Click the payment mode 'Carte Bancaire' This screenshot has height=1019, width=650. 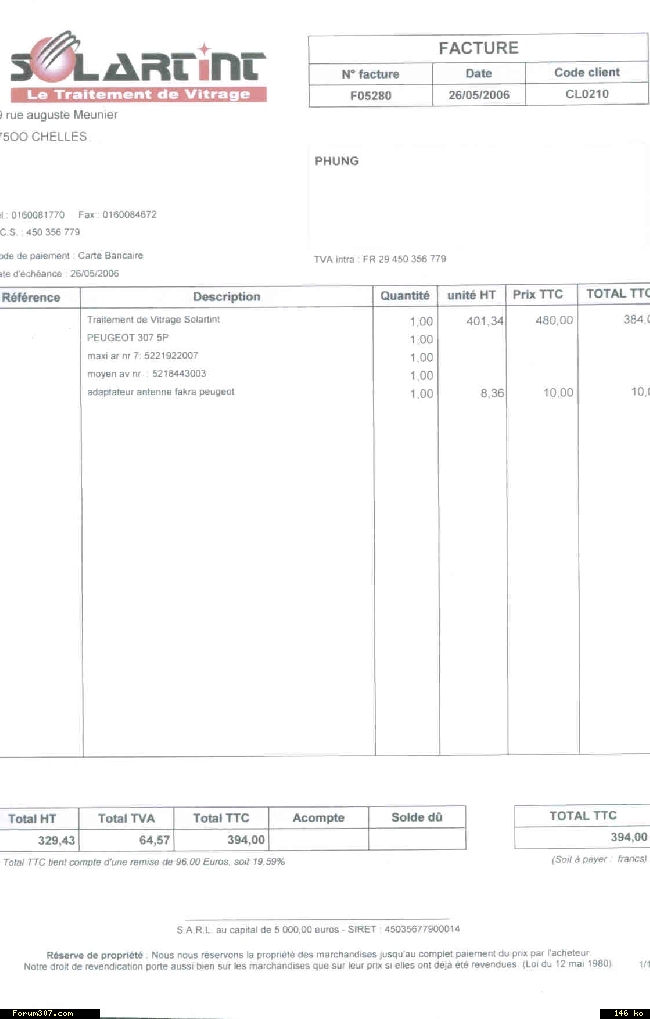coord(110,255)
